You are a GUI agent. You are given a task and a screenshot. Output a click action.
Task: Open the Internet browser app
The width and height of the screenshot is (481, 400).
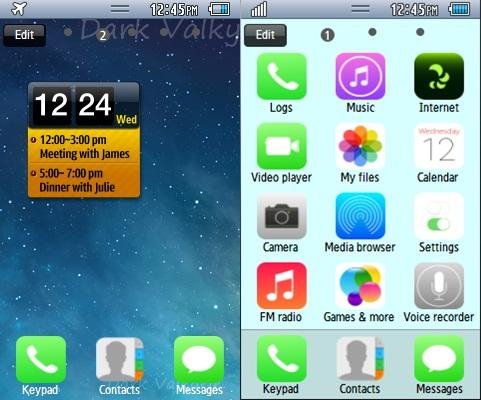click(439, 76)
